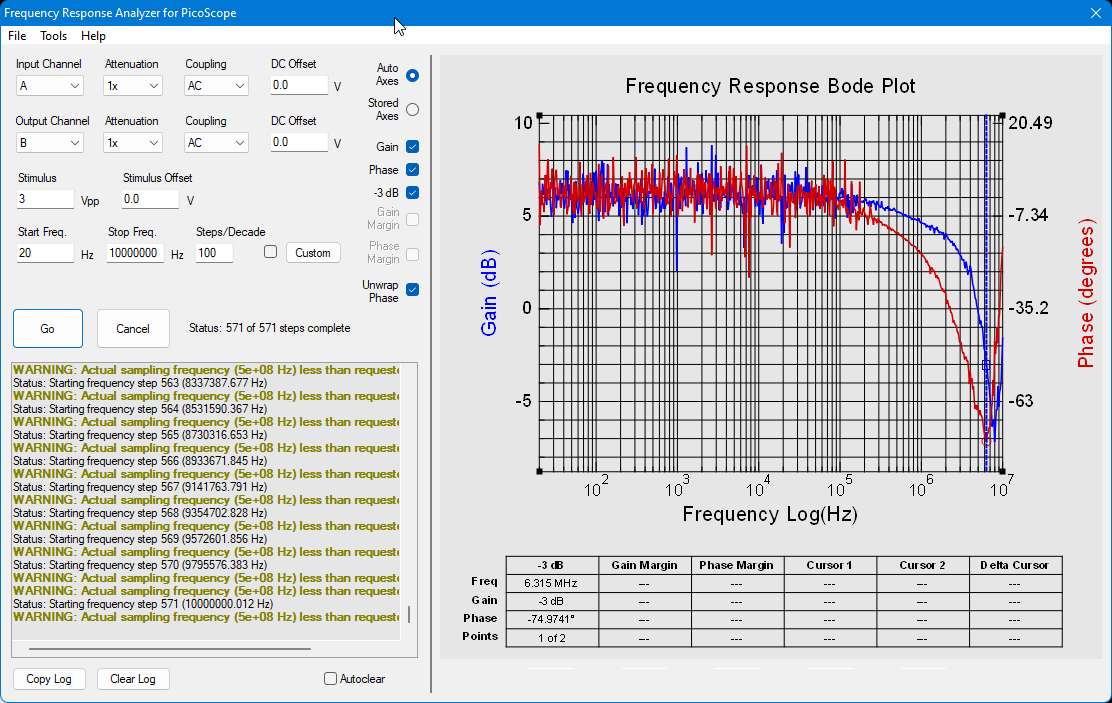Click the -3 dB marker on plot

[986, 365]
